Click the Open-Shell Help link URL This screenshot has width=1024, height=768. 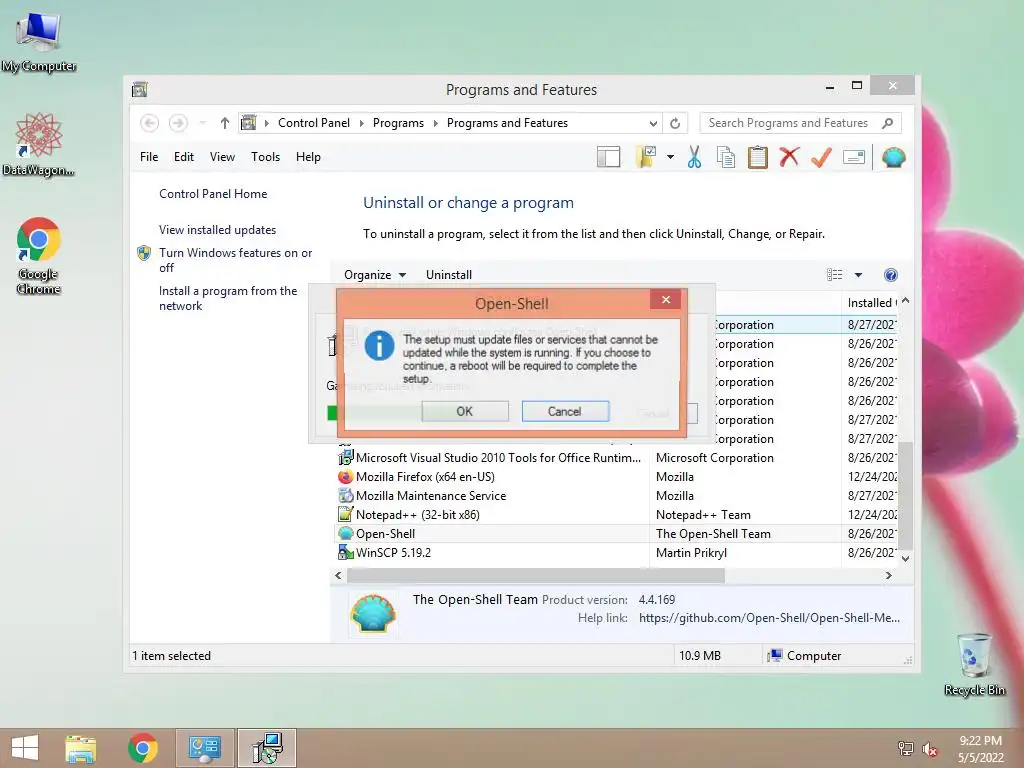(x=769, y=618)
